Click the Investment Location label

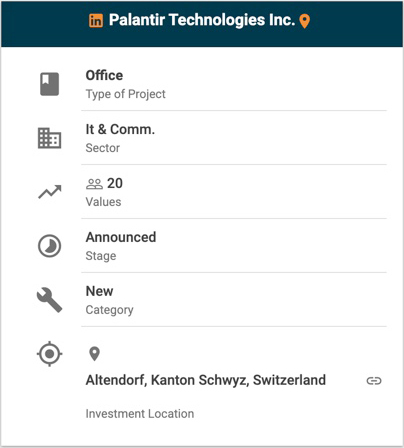pyautogui.click(x=140, y=414)
